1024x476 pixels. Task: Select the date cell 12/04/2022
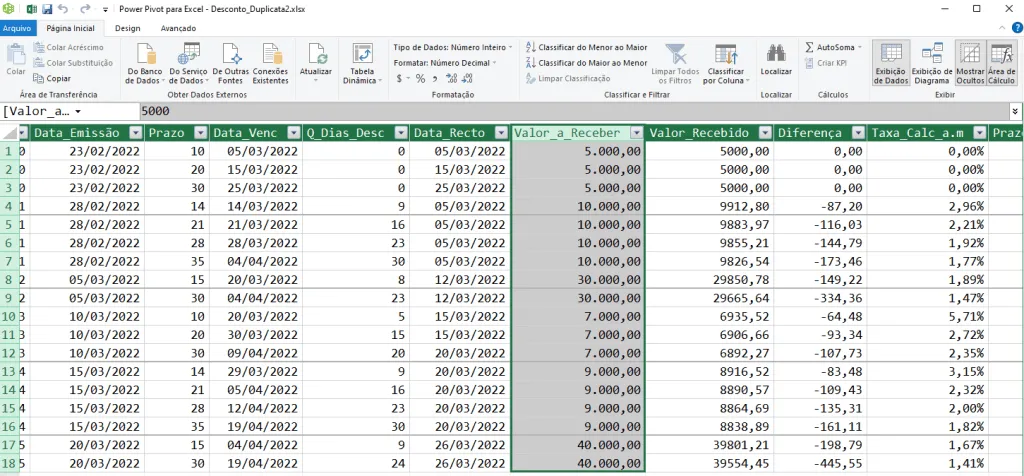[x=255, y=408]
